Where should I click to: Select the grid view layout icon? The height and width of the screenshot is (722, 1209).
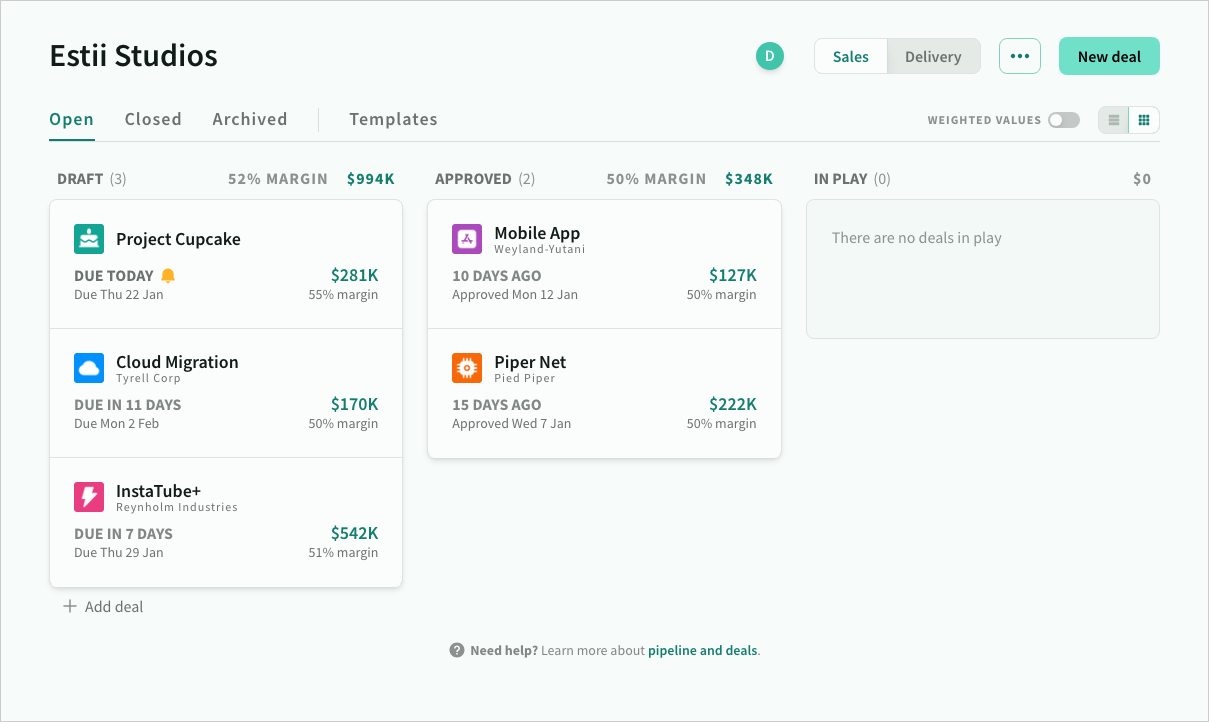(1143, 119)
